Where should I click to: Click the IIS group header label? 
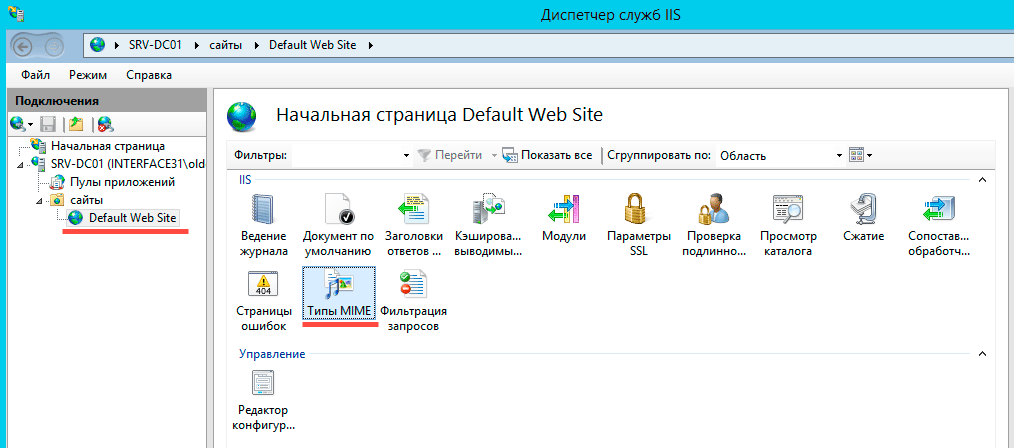click(x=244, y=179)
